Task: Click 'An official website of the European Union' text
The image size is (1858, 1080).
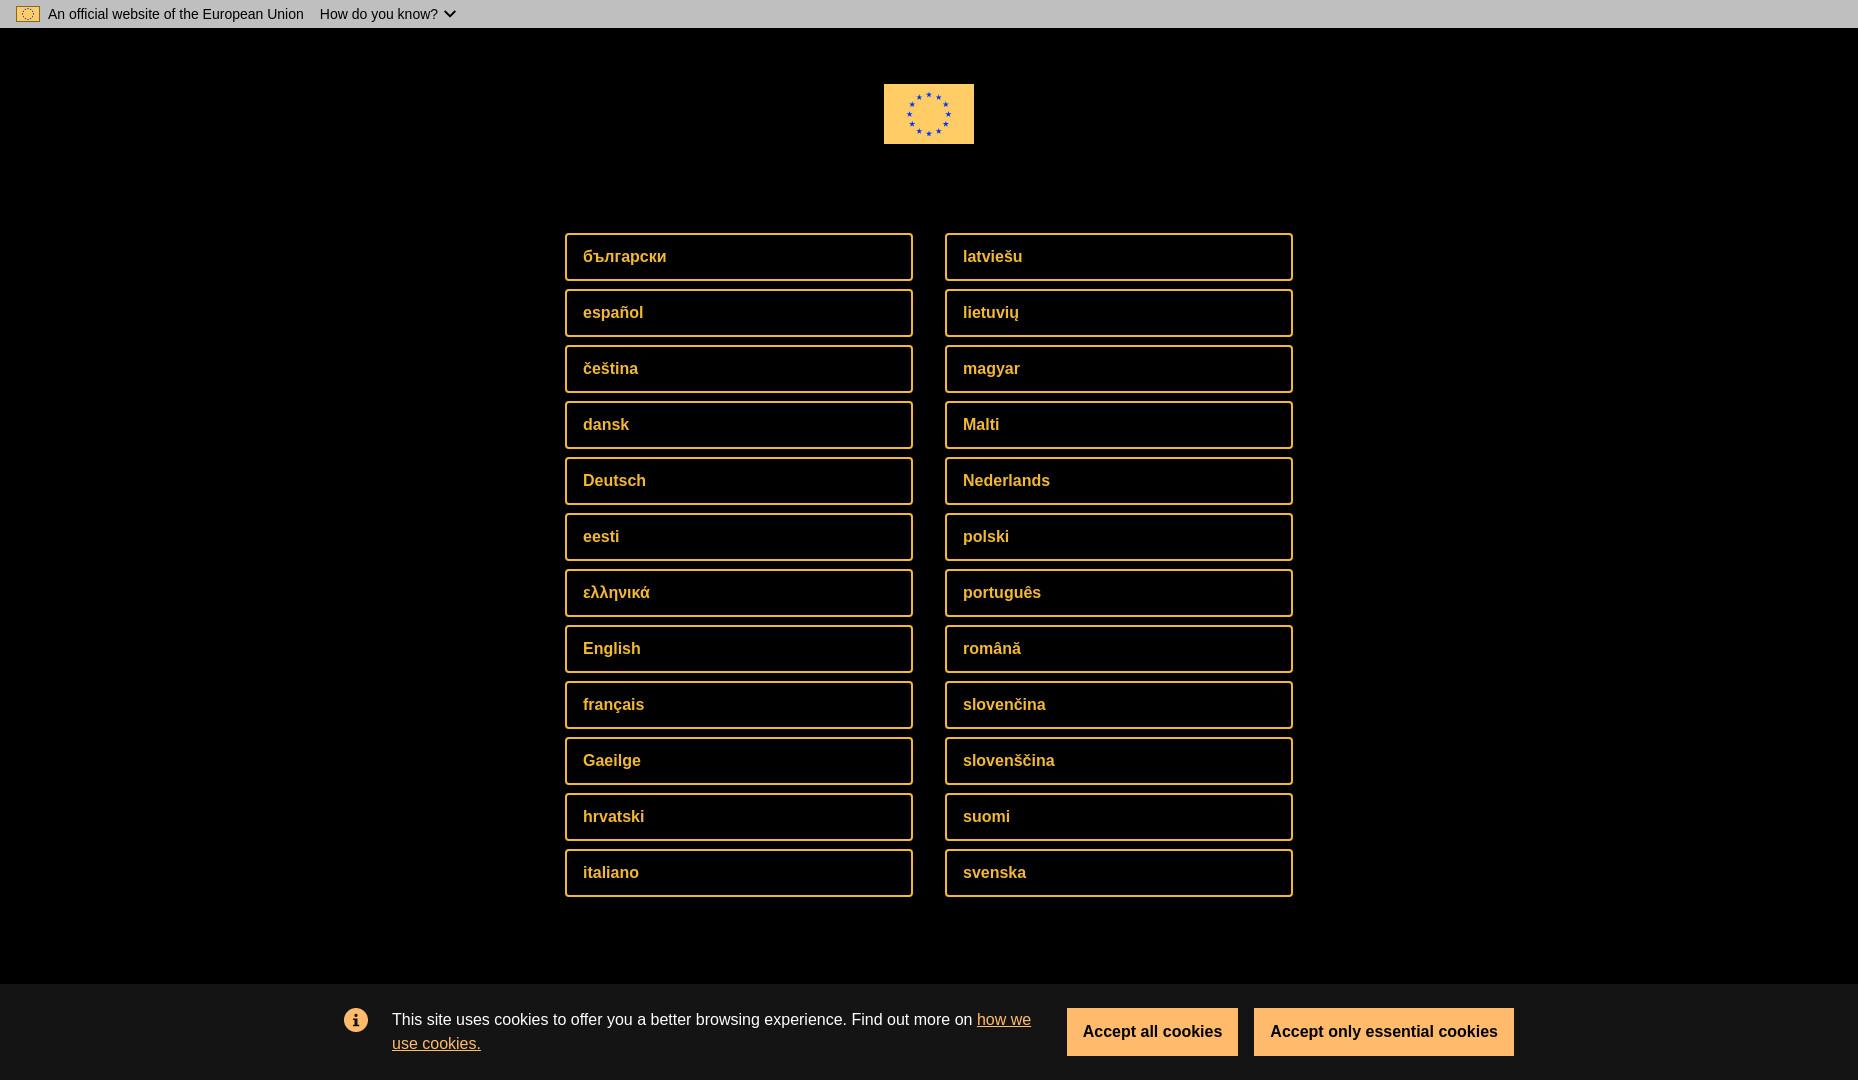Action: pos(176,14)
